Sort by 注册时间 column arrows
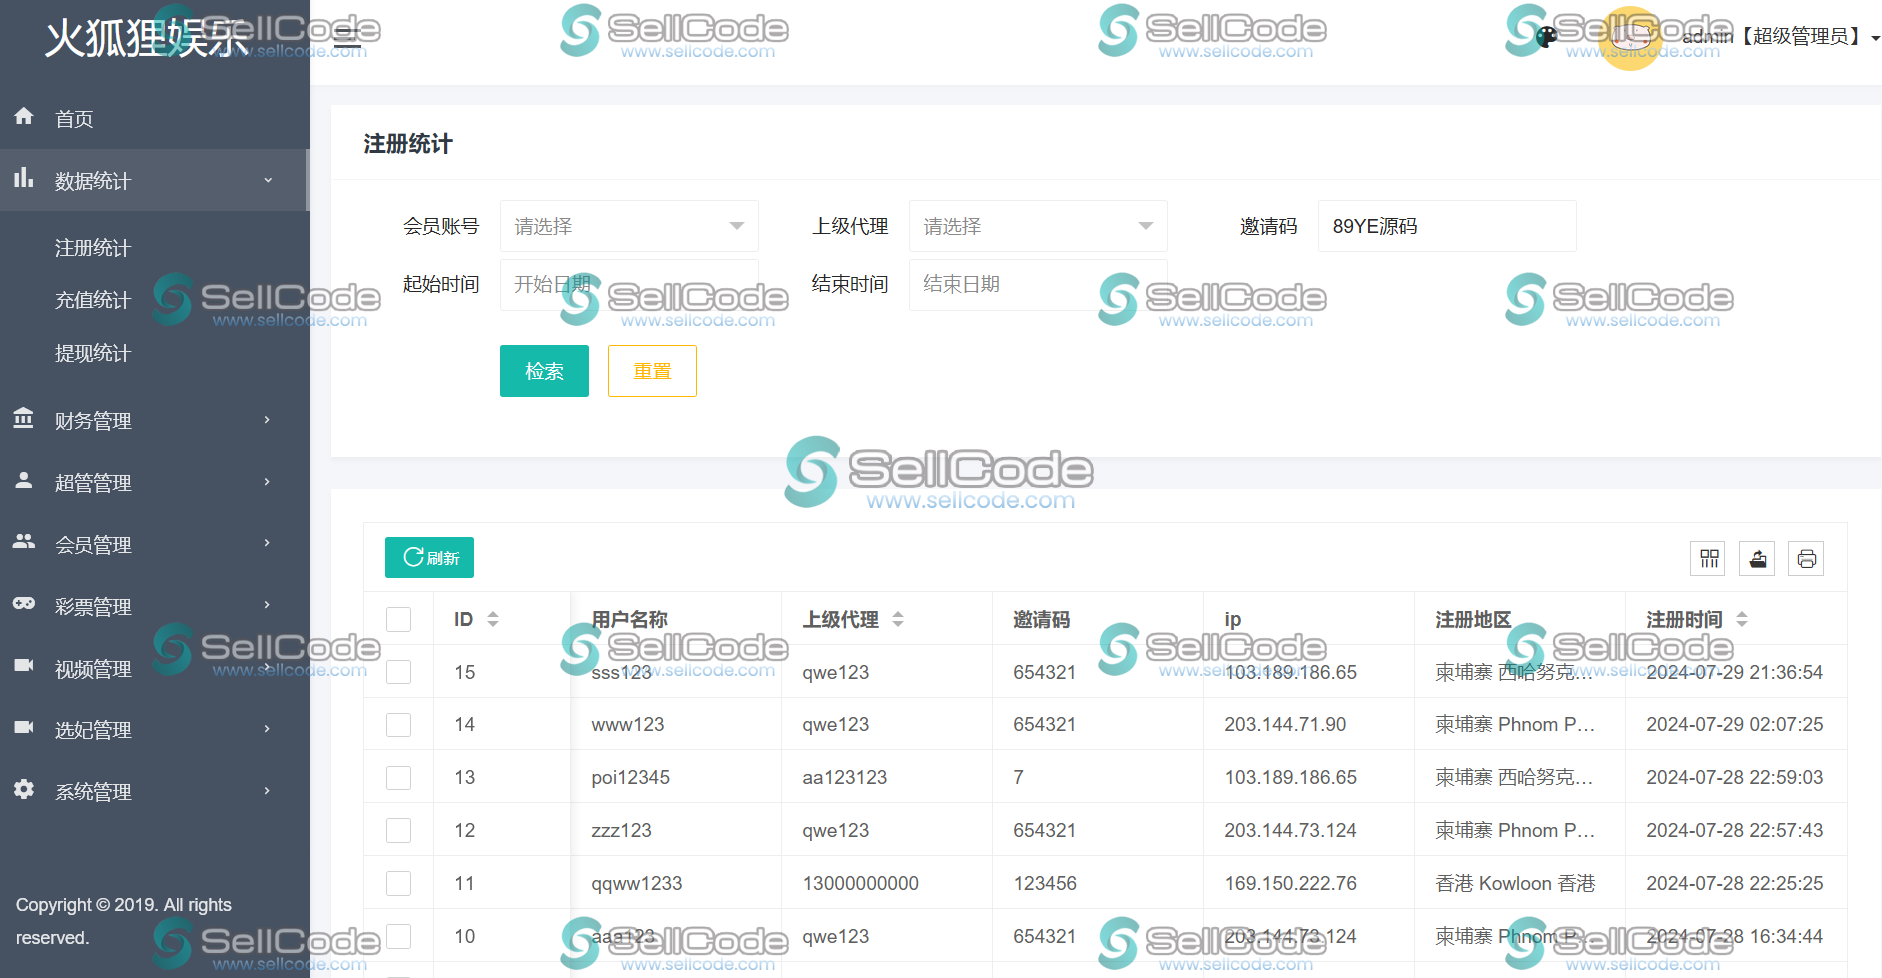Viewport: 1882px width, 978px height. (x=1742, y=619)
